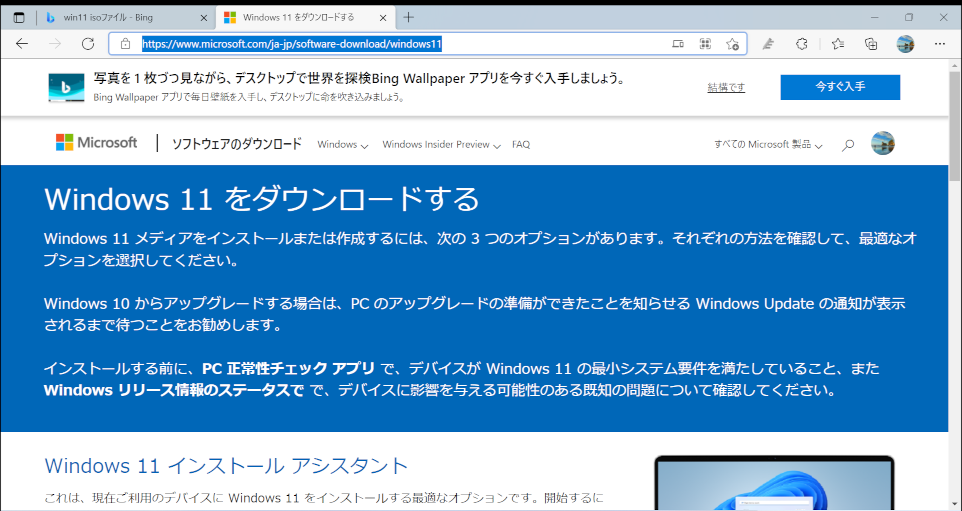This screenshot has width=962, height=511.
Task: Open the tab actions menu icon
Action: pos(19,17)
